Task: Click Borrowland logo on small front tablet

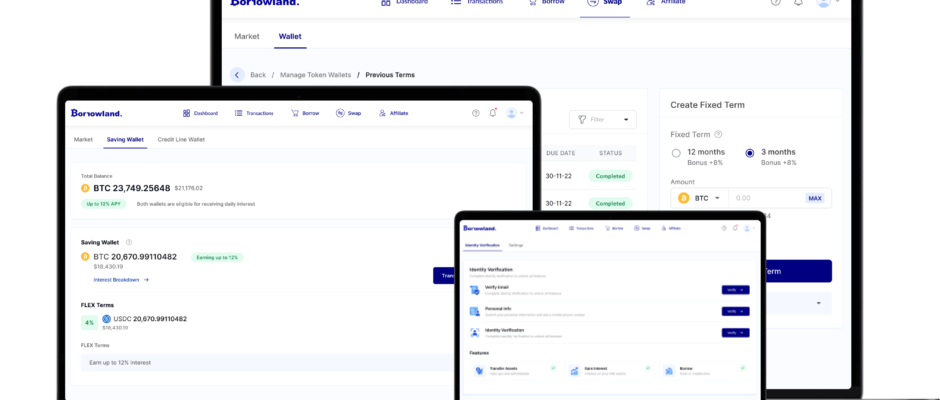Action: tap(480, 228)
